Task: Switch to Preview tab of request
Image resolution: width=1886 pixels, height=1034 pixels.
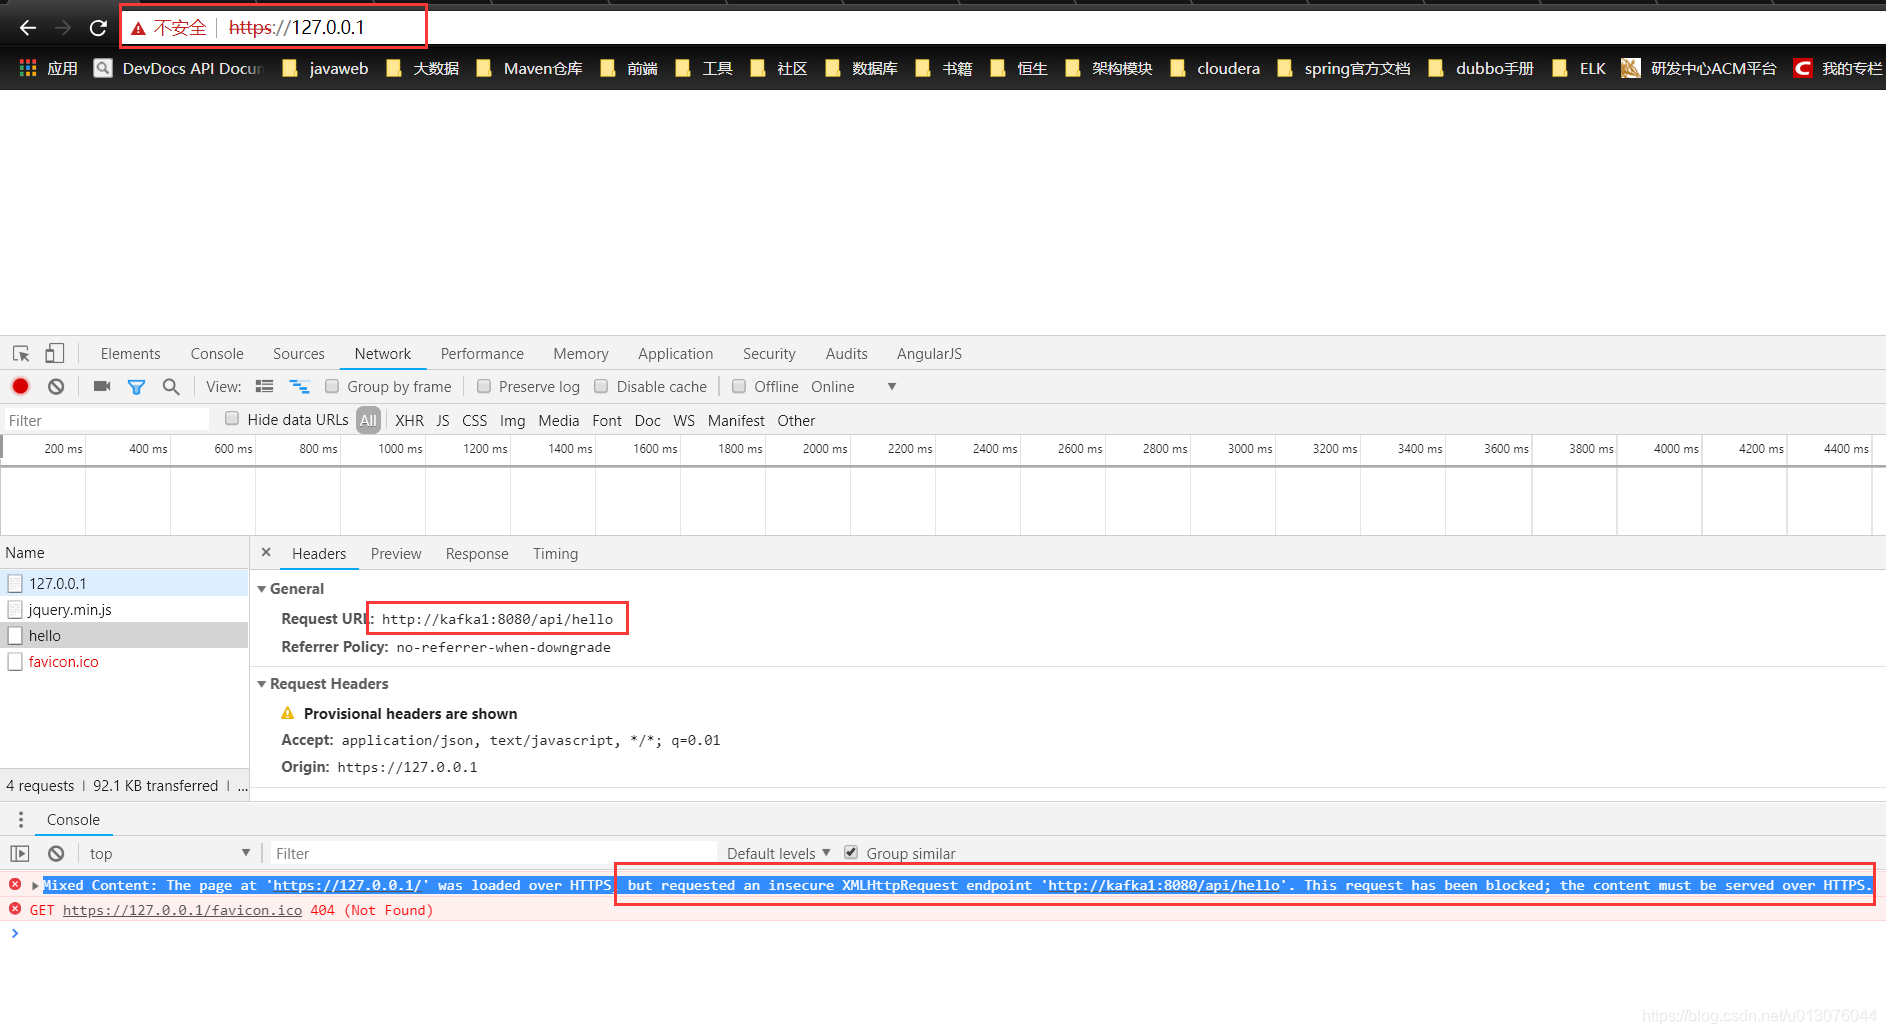Action: 396,554
